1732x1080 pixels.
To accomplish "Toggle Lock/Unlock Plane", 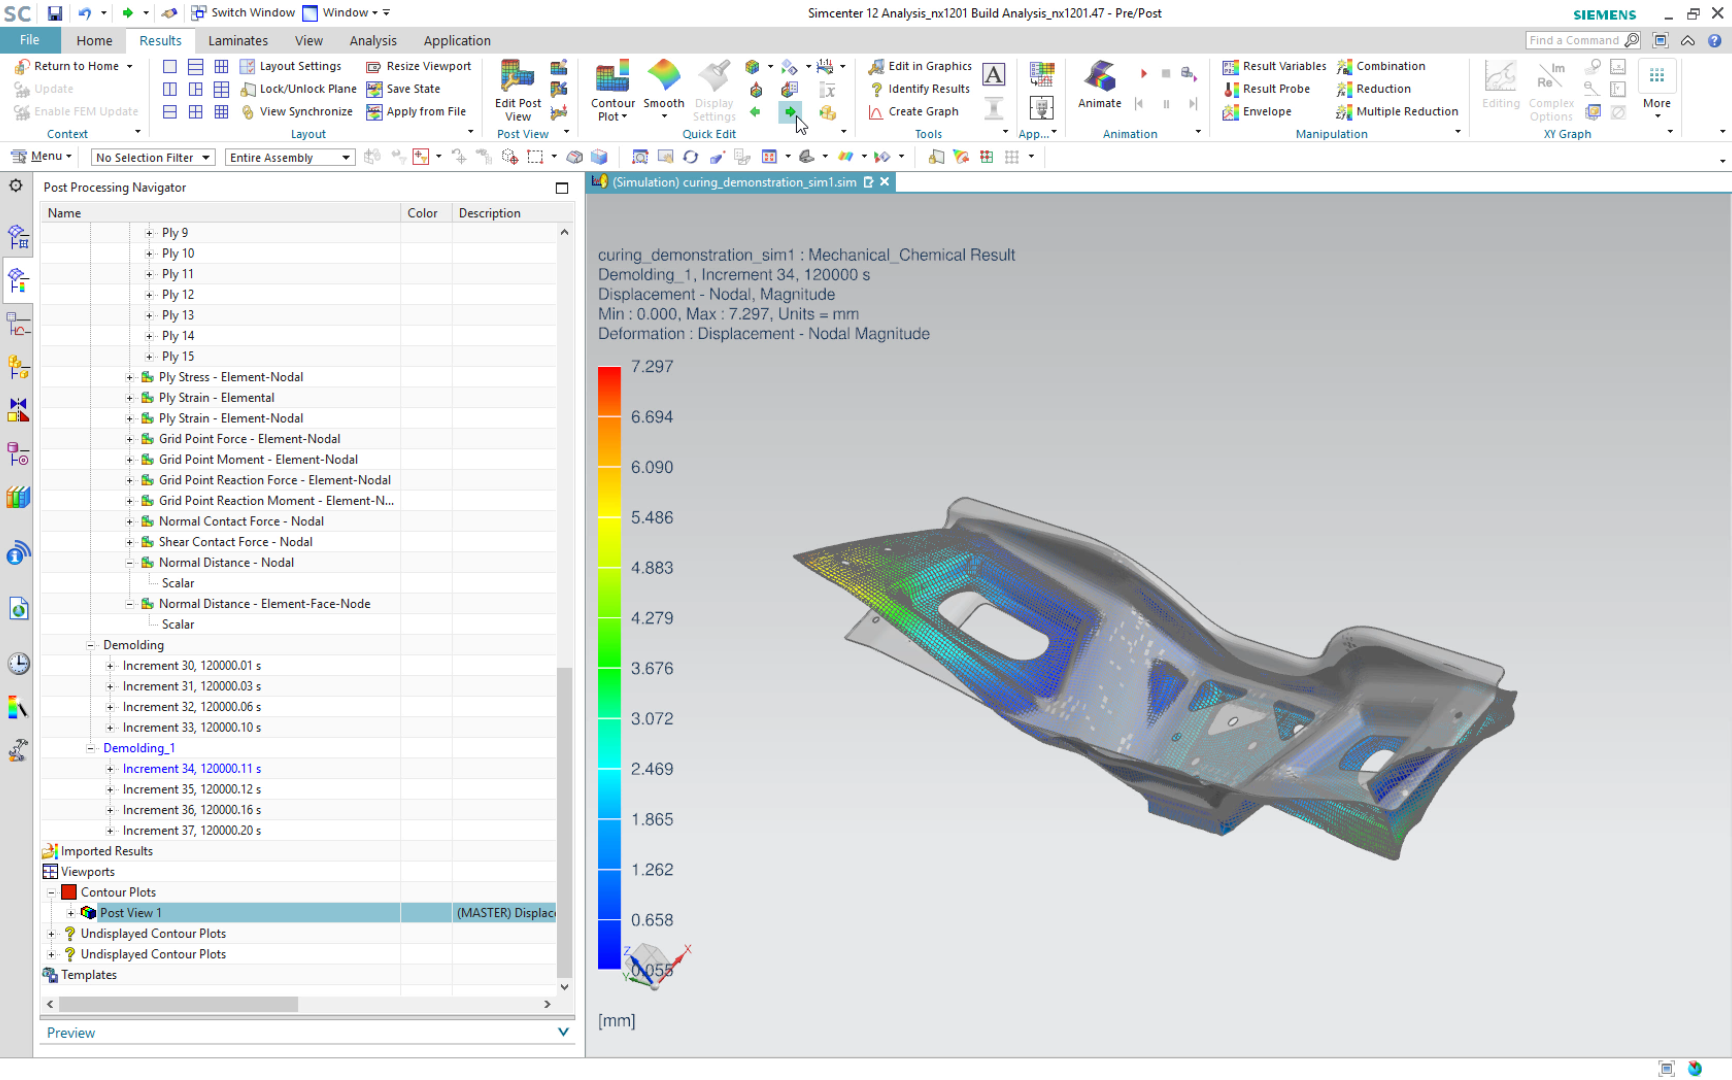I will coord(299,89).
